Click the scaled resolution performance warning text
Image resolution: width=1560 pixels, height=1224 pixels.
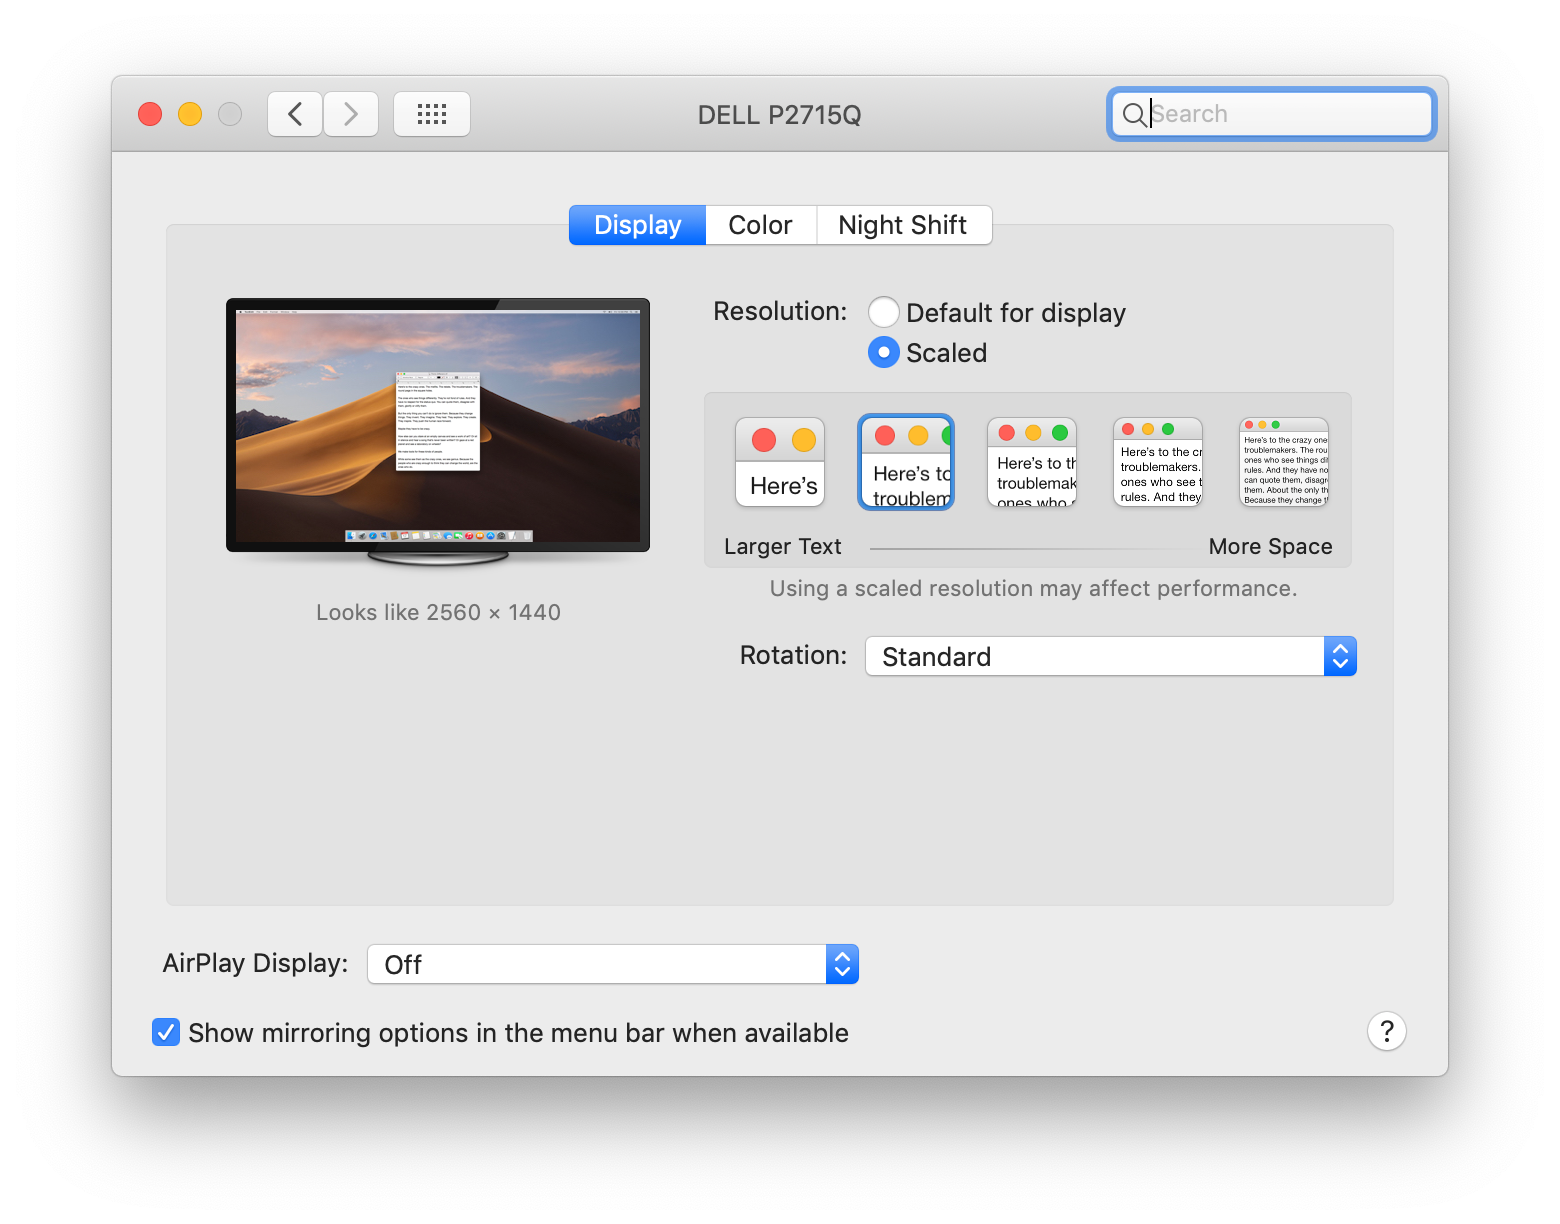(1033, 588)
